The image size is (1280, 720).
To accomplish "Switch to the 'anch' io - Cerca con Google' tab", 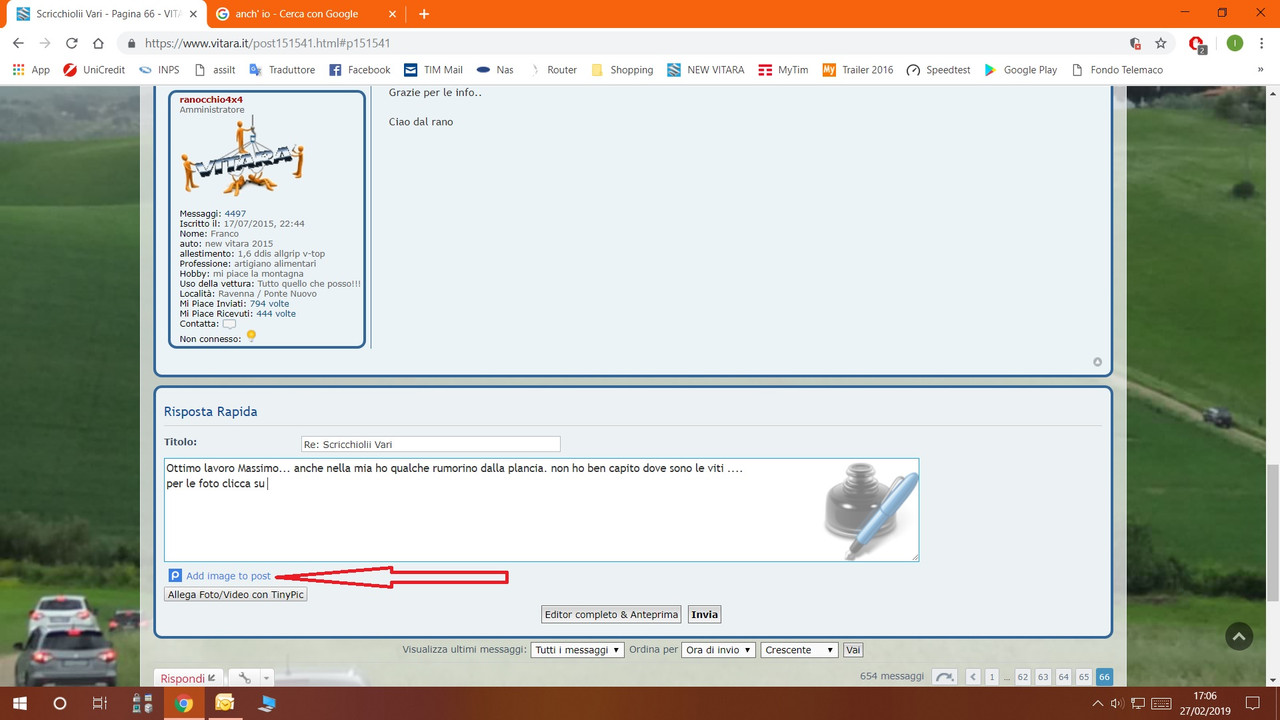I will (308, 14).
